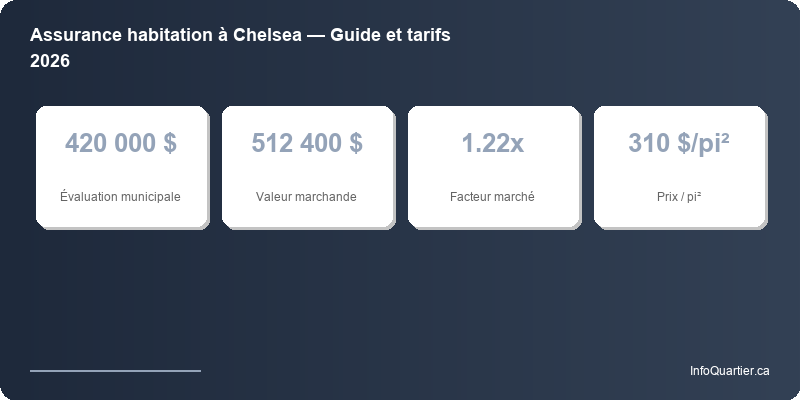Click the word "tarifs" in the heading

click(x=427, y=35)
